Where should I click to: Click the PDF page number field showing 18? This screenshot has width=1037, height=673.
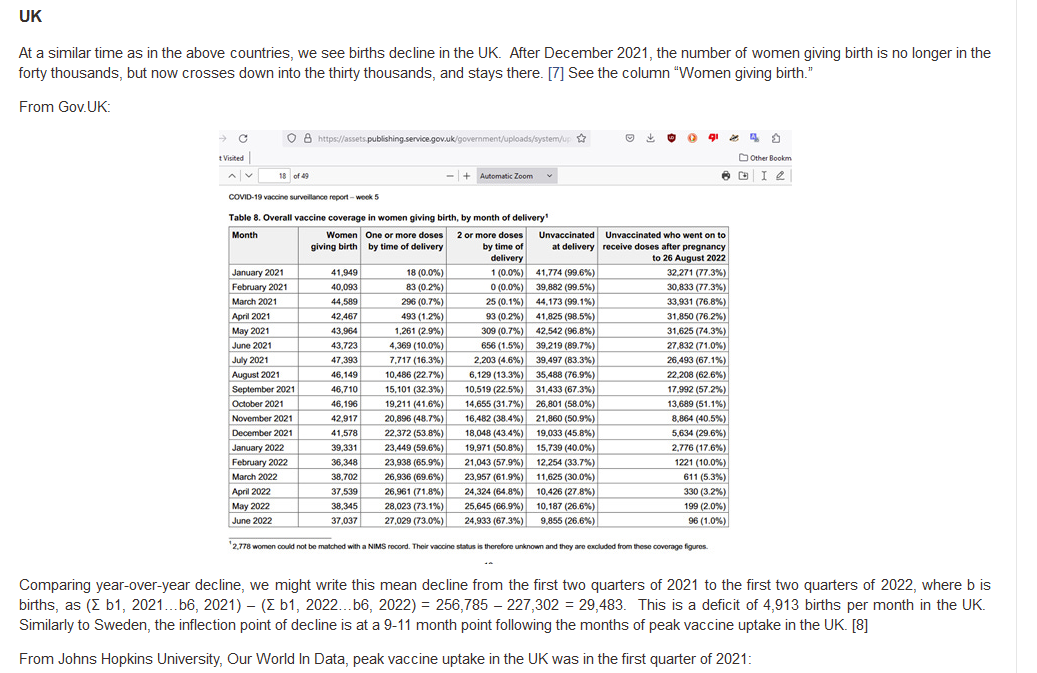point(274,176)
